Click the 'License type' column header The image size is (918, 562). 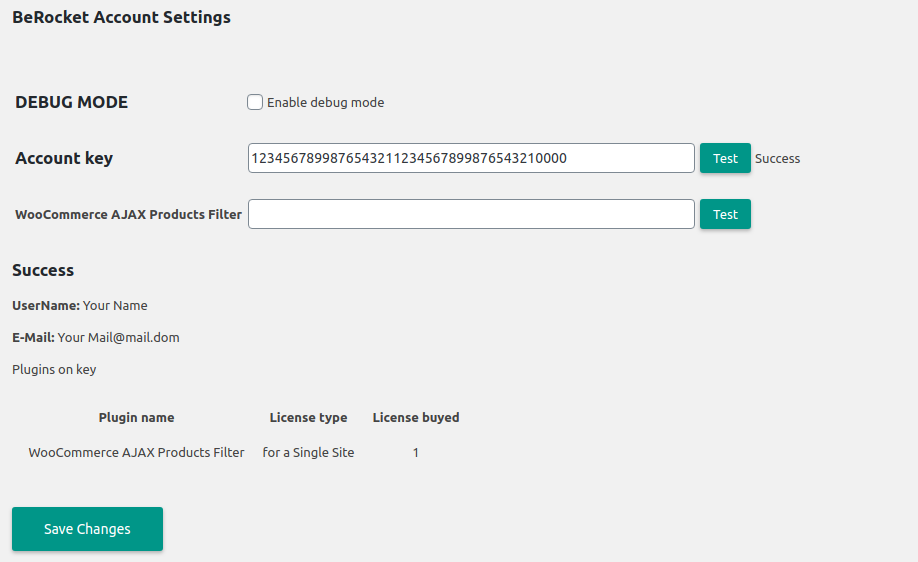[308, 417]
